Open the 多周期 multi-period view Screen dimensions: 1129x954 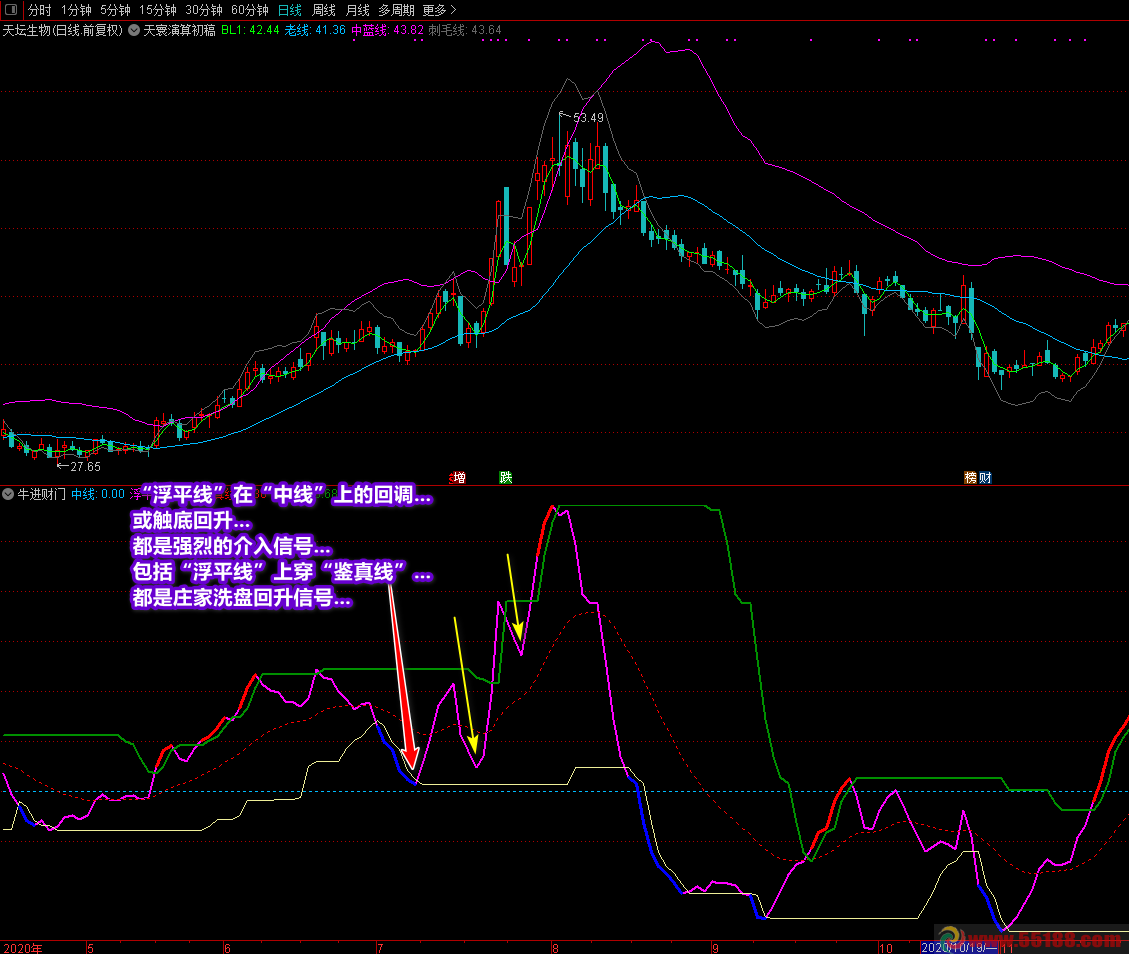click(x=396, y=10)
